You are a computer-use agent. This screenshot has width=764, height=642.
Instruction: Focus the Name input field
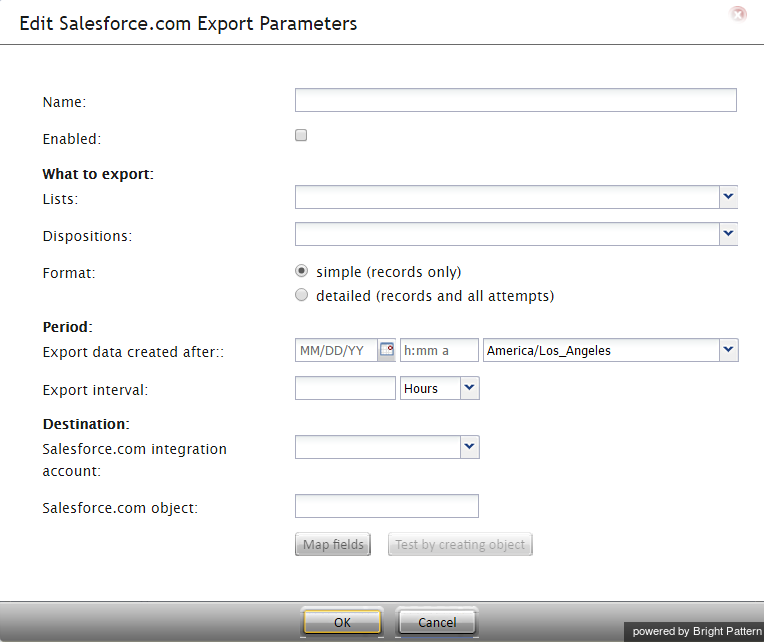(x=516, y=100)
